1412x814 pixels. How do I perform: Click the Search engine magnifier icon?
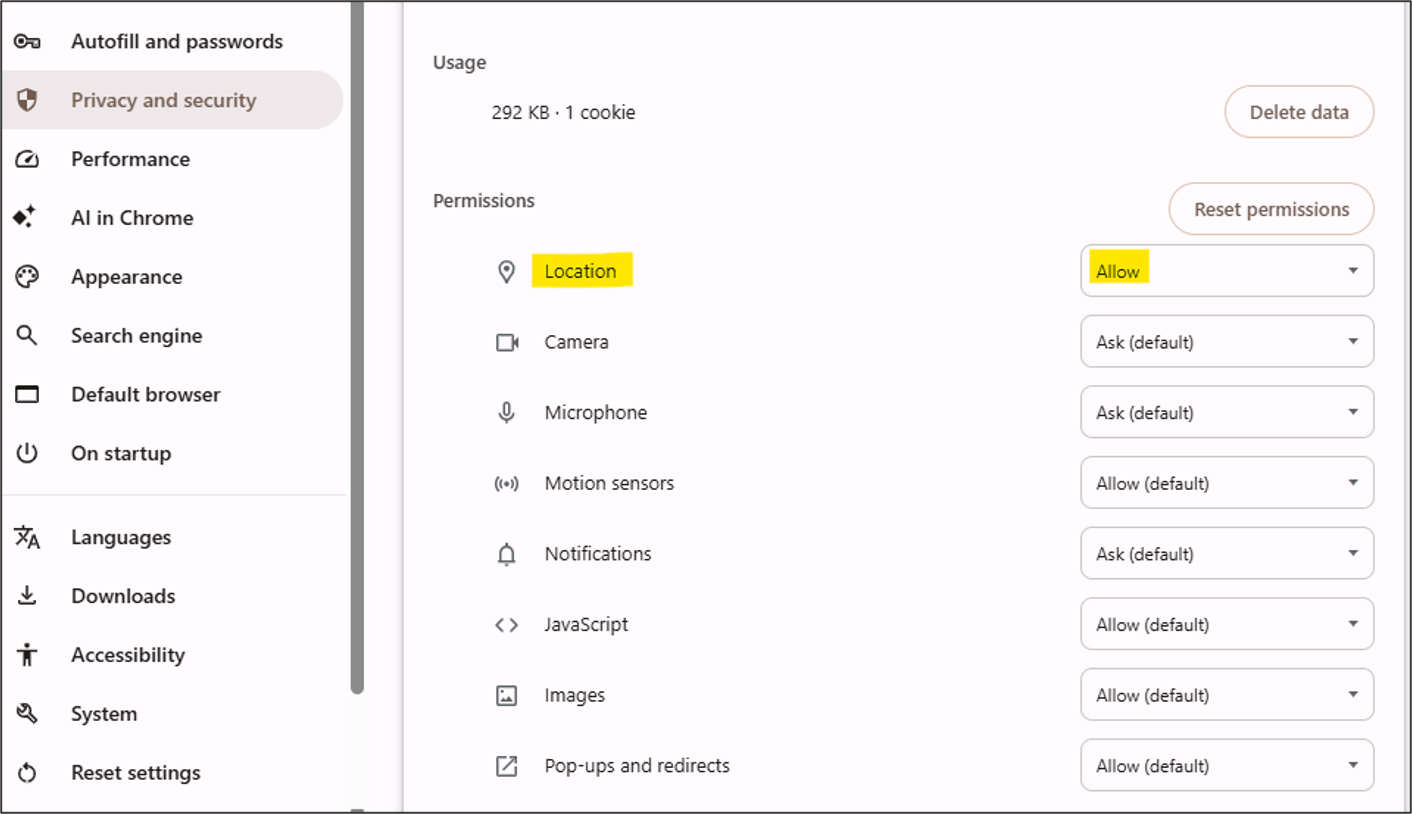[x=27, y=336]
